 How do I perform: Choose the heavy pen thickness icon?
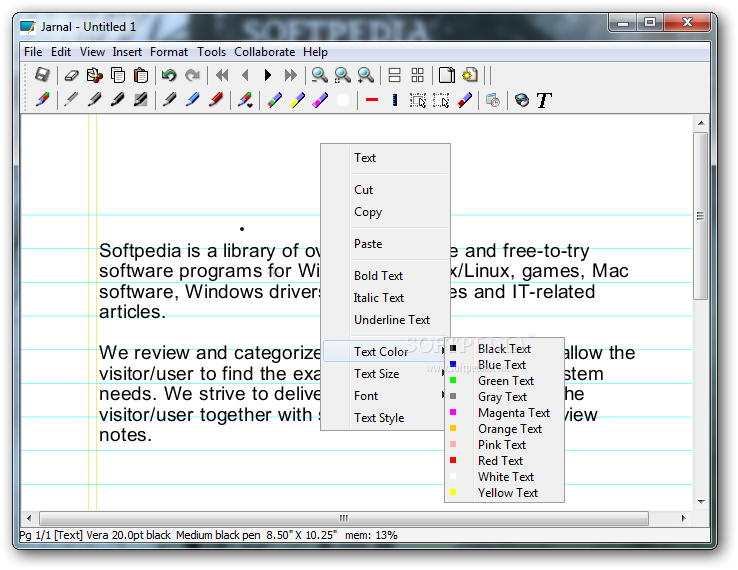click(x=118, y=100)
